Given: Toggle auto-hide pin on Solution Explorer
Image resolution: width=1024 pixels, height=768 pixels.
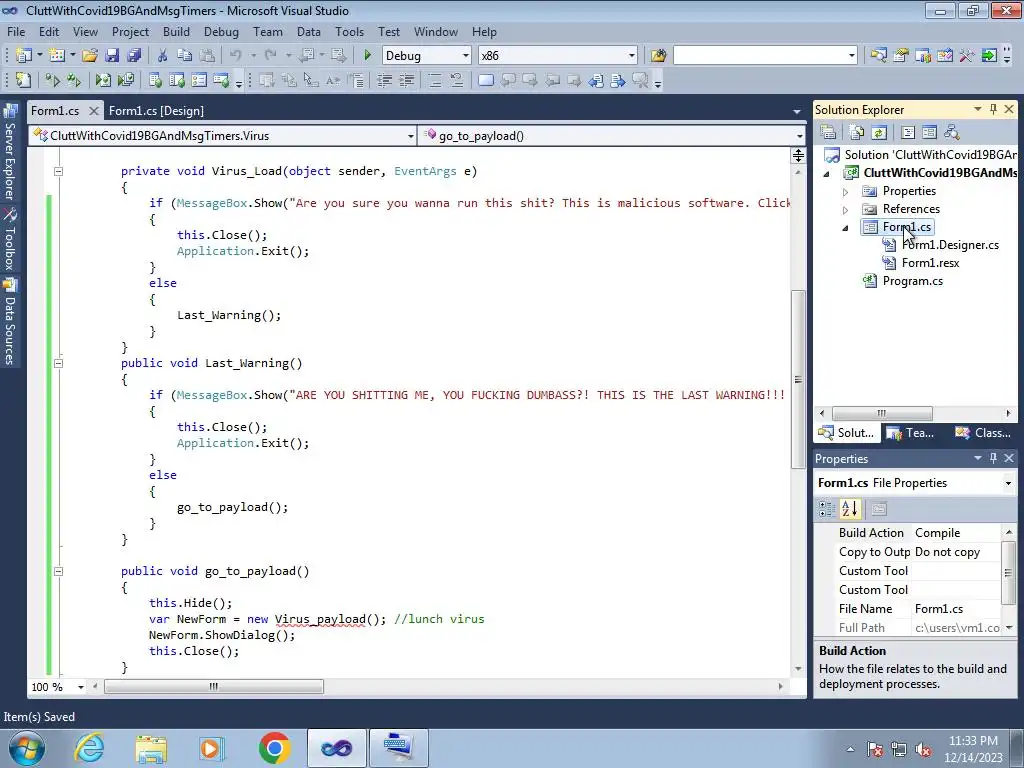Looking at the screenshot, I should click(993, 110).
